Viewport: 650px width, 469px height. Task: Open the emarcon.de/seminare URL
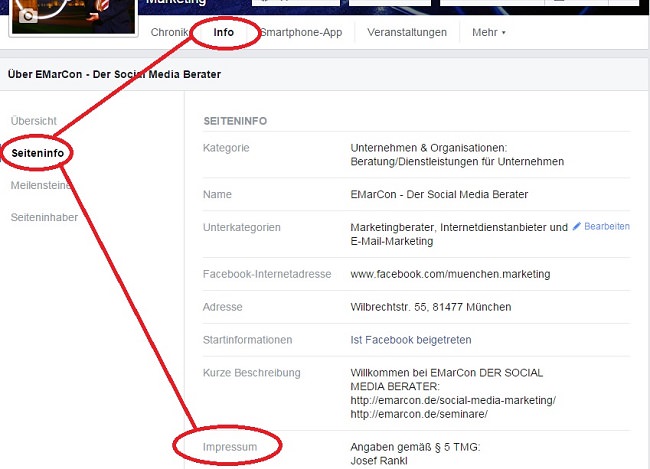(x=419, y=414)
